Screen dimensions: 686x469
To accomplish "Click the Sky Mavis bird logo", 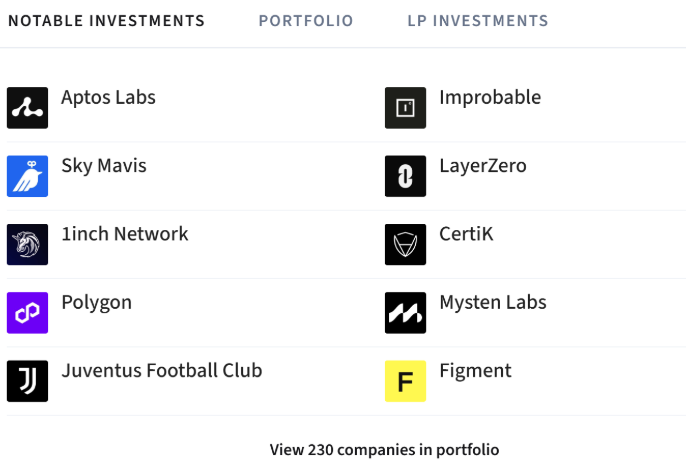I will (27, 176).
